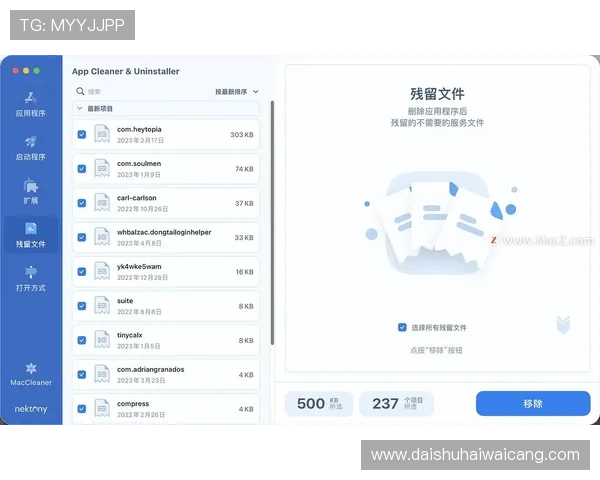Select the carl-carlson file name
Viewport: 600px width, 480px height.
coord(137,198)
